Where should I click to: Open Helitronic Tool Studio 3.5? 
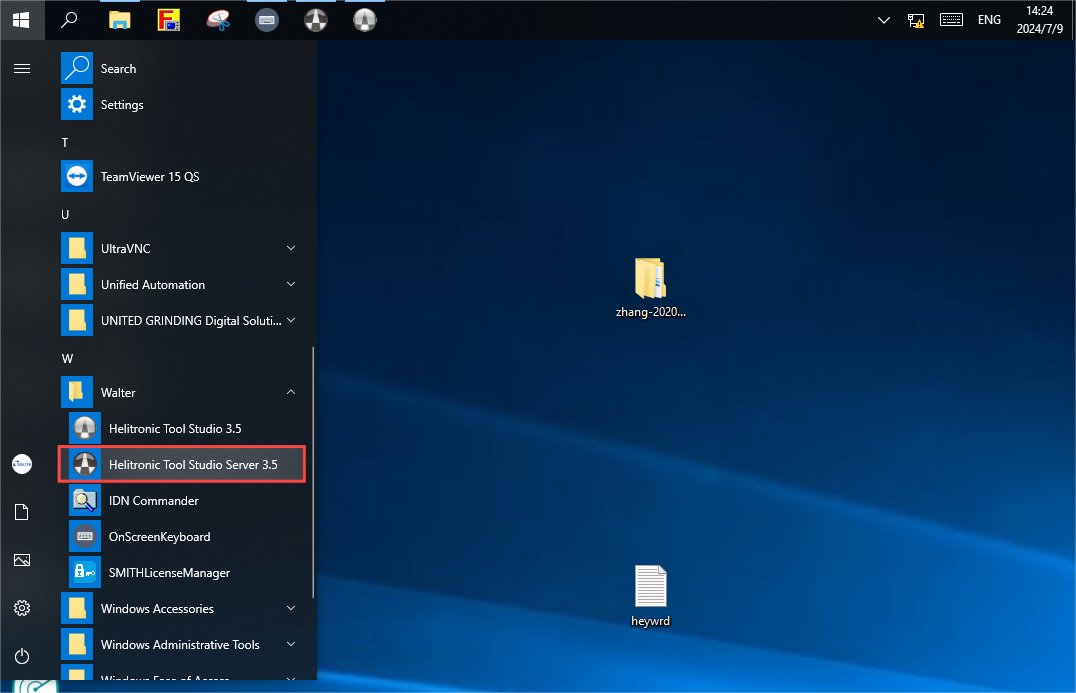182,429
